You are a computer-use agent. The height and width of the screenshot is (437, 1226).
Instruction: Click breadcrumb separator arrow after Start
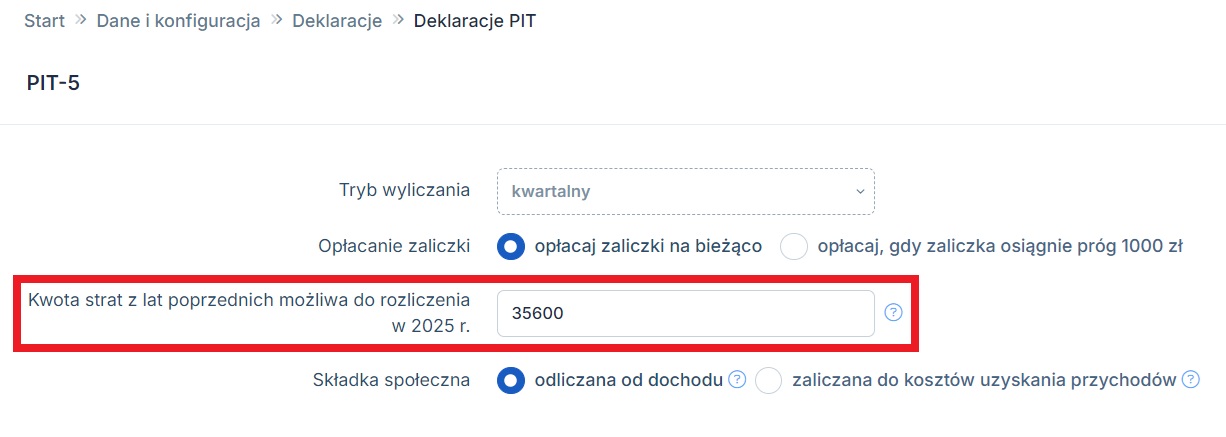click(81, 20)
